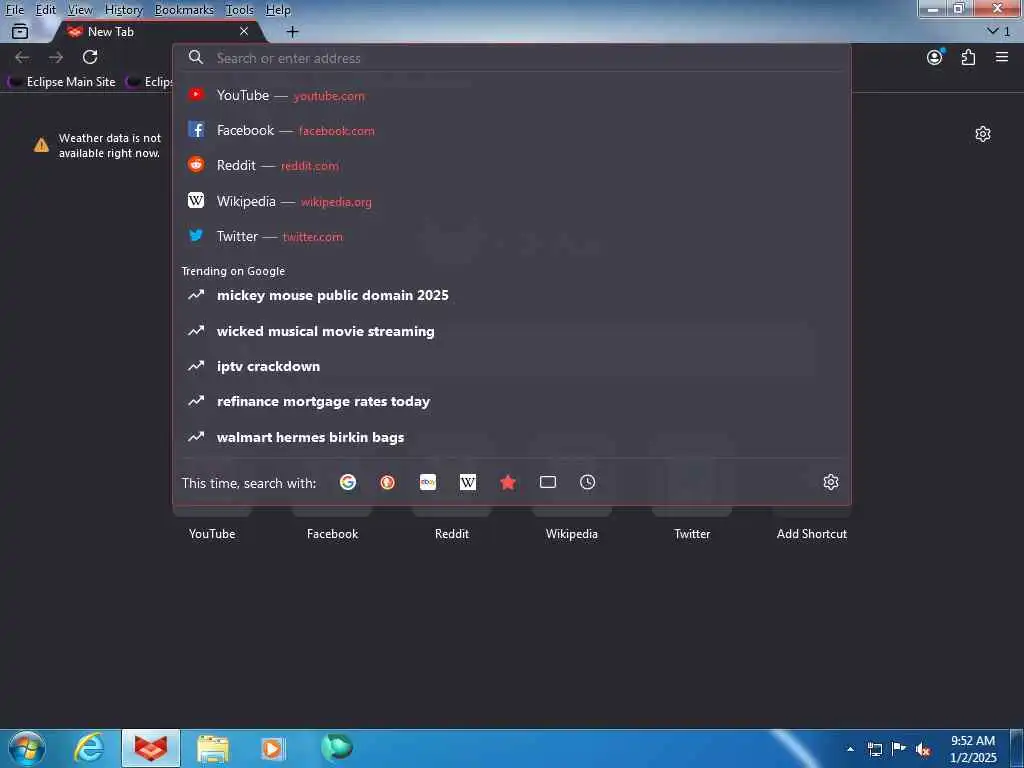Open the Help menu

[x=278, y=10]
